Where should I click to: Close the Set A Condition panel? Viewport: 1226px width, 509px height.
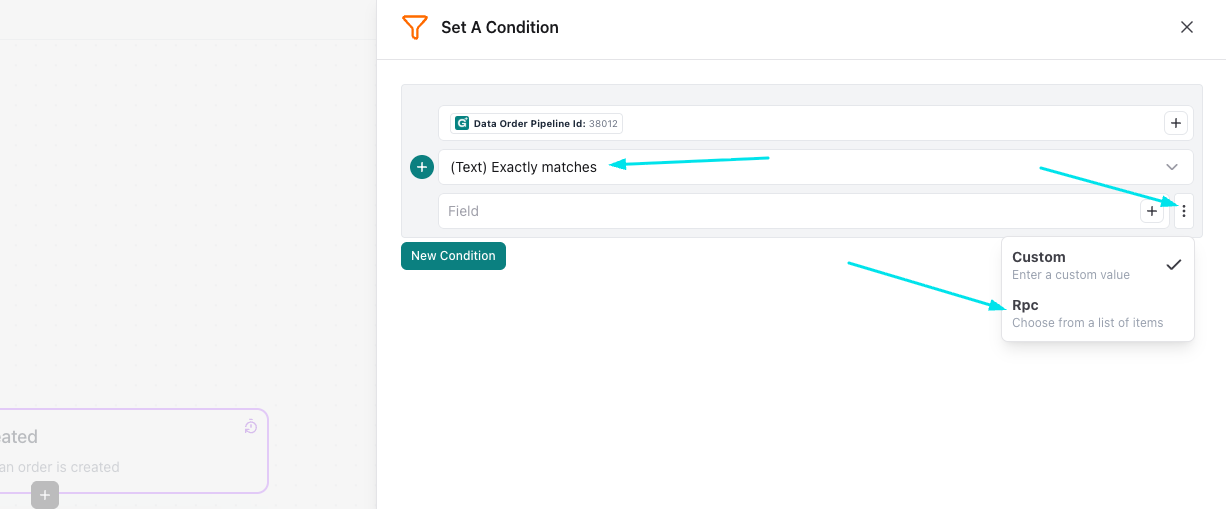[x=1187, y=27]
